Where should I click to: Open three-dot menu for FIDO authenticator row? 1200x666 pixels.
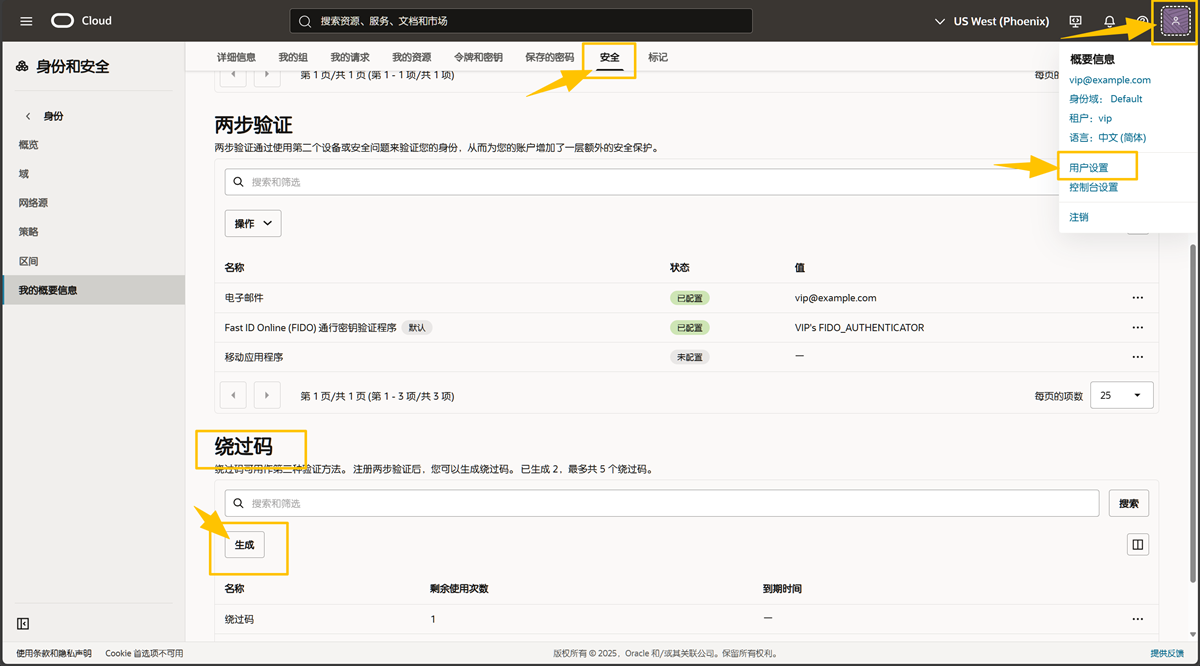(x=1137, y=328)
